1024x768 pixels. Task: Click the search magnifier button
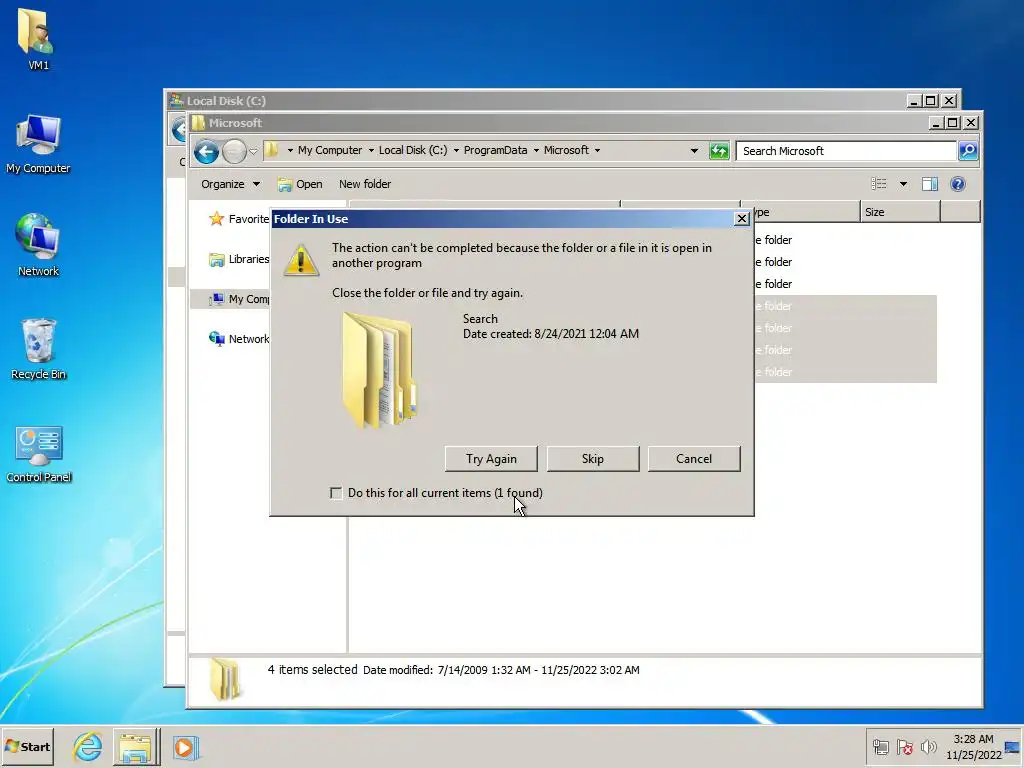(x=968, y=151)
